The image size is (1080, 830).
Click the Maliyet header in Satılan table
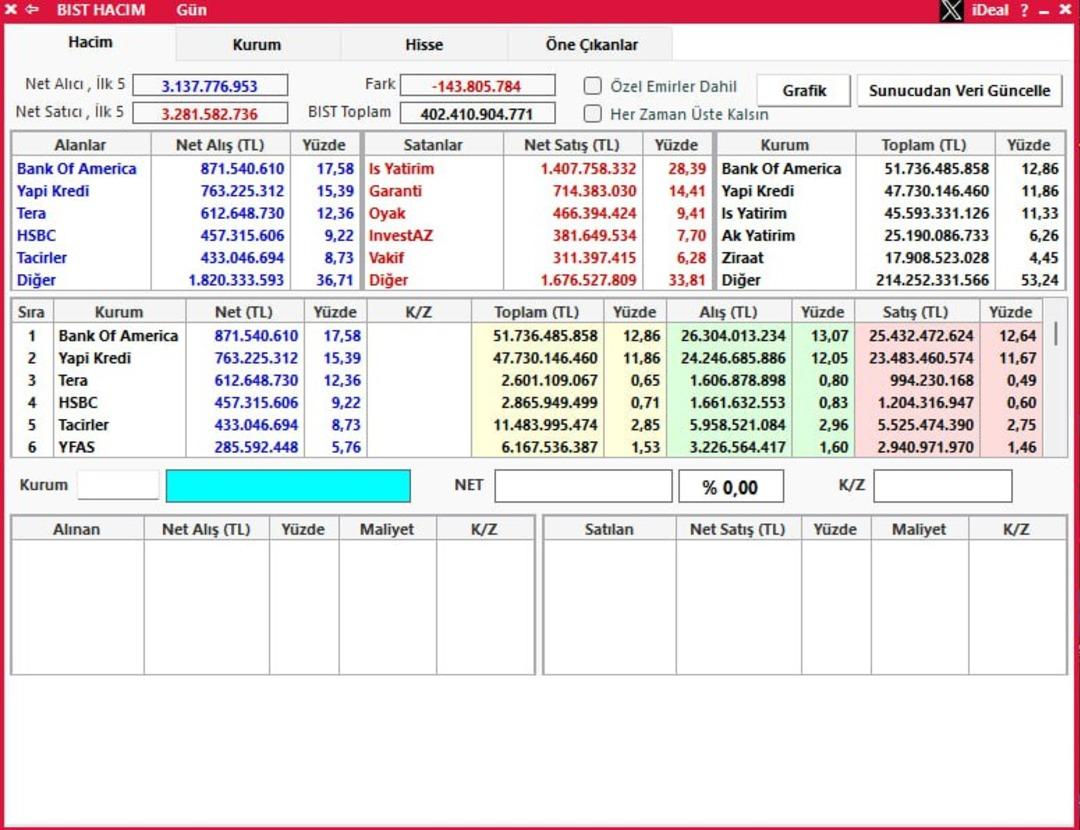(x=919, y=529)
